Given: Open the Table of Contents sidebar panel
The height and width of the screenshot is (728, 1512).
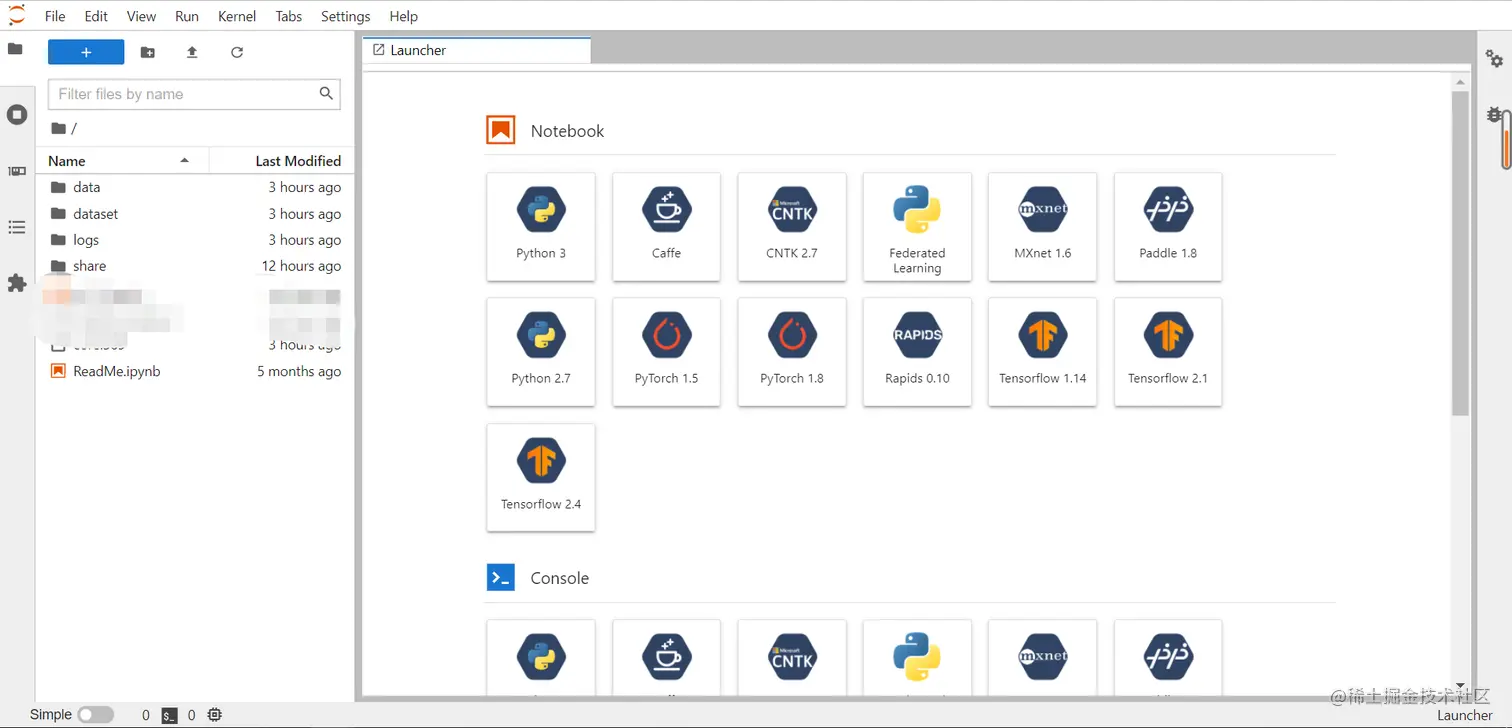Looking at the screenshot, I should tap(17, 228).
